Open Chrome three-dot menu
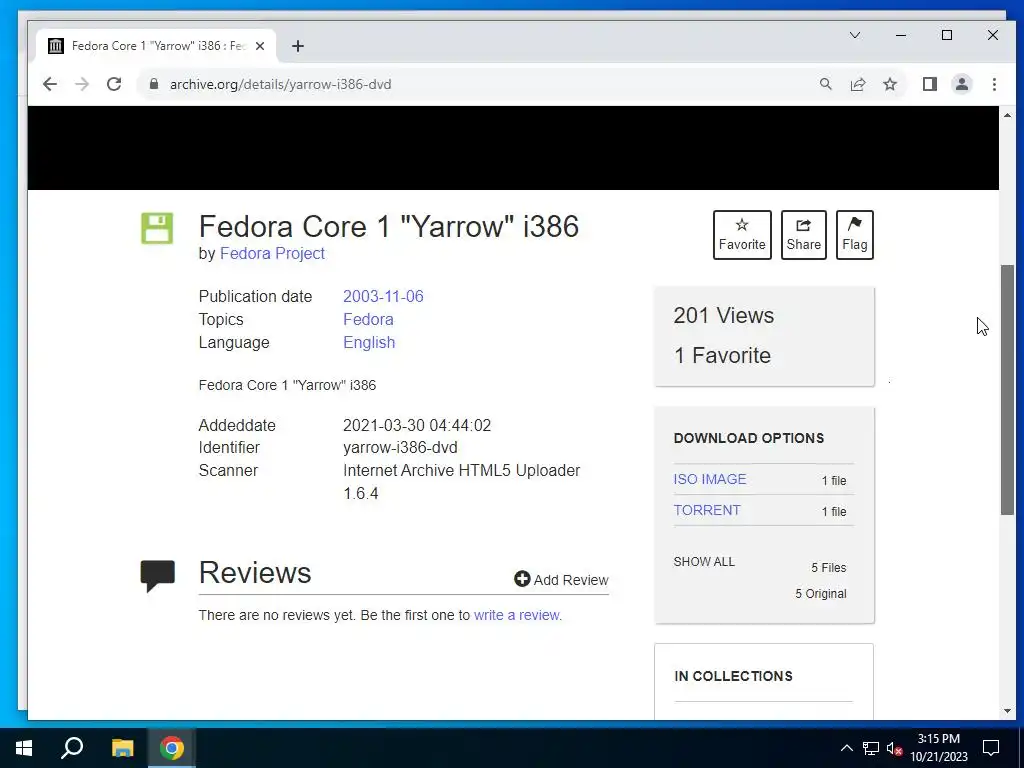Viewport: 1024px width, 768px height. coord(994,84)
